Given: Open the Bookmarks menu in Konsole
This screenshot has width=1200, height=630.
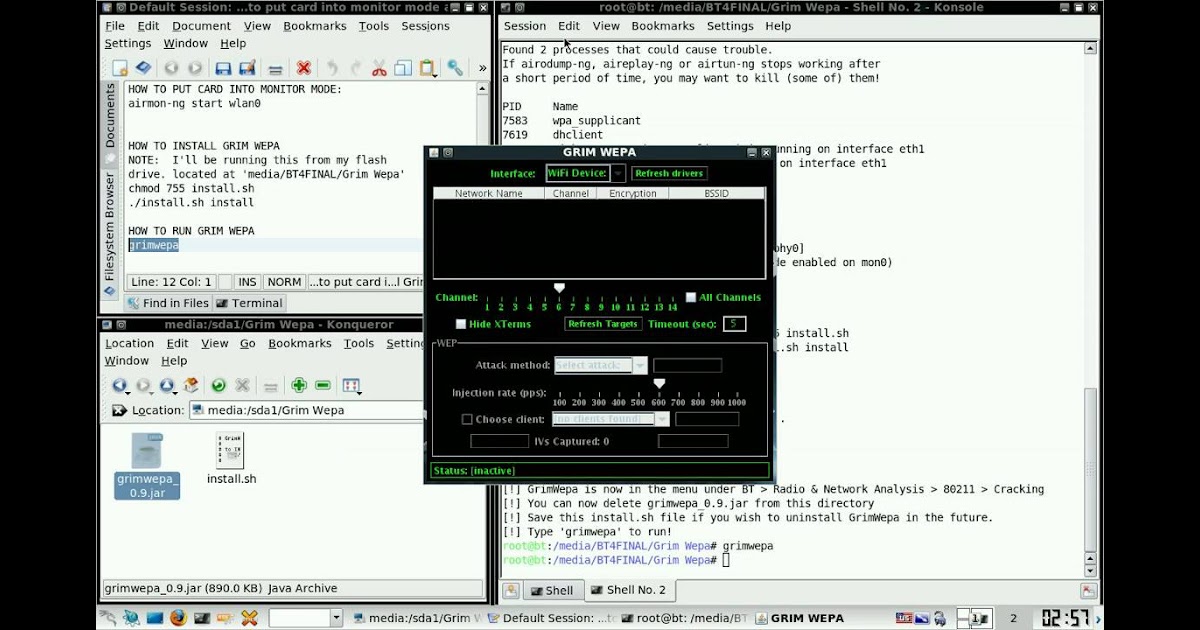Looking at the screenshot, I should click(663, 26).
